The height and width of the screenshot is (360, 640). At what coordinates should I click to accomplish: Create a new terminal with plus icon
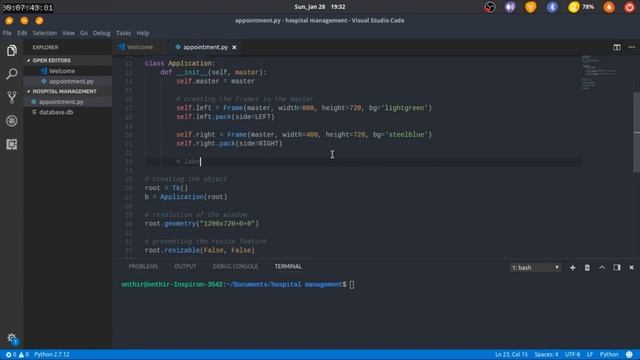(x=573, y=268)
